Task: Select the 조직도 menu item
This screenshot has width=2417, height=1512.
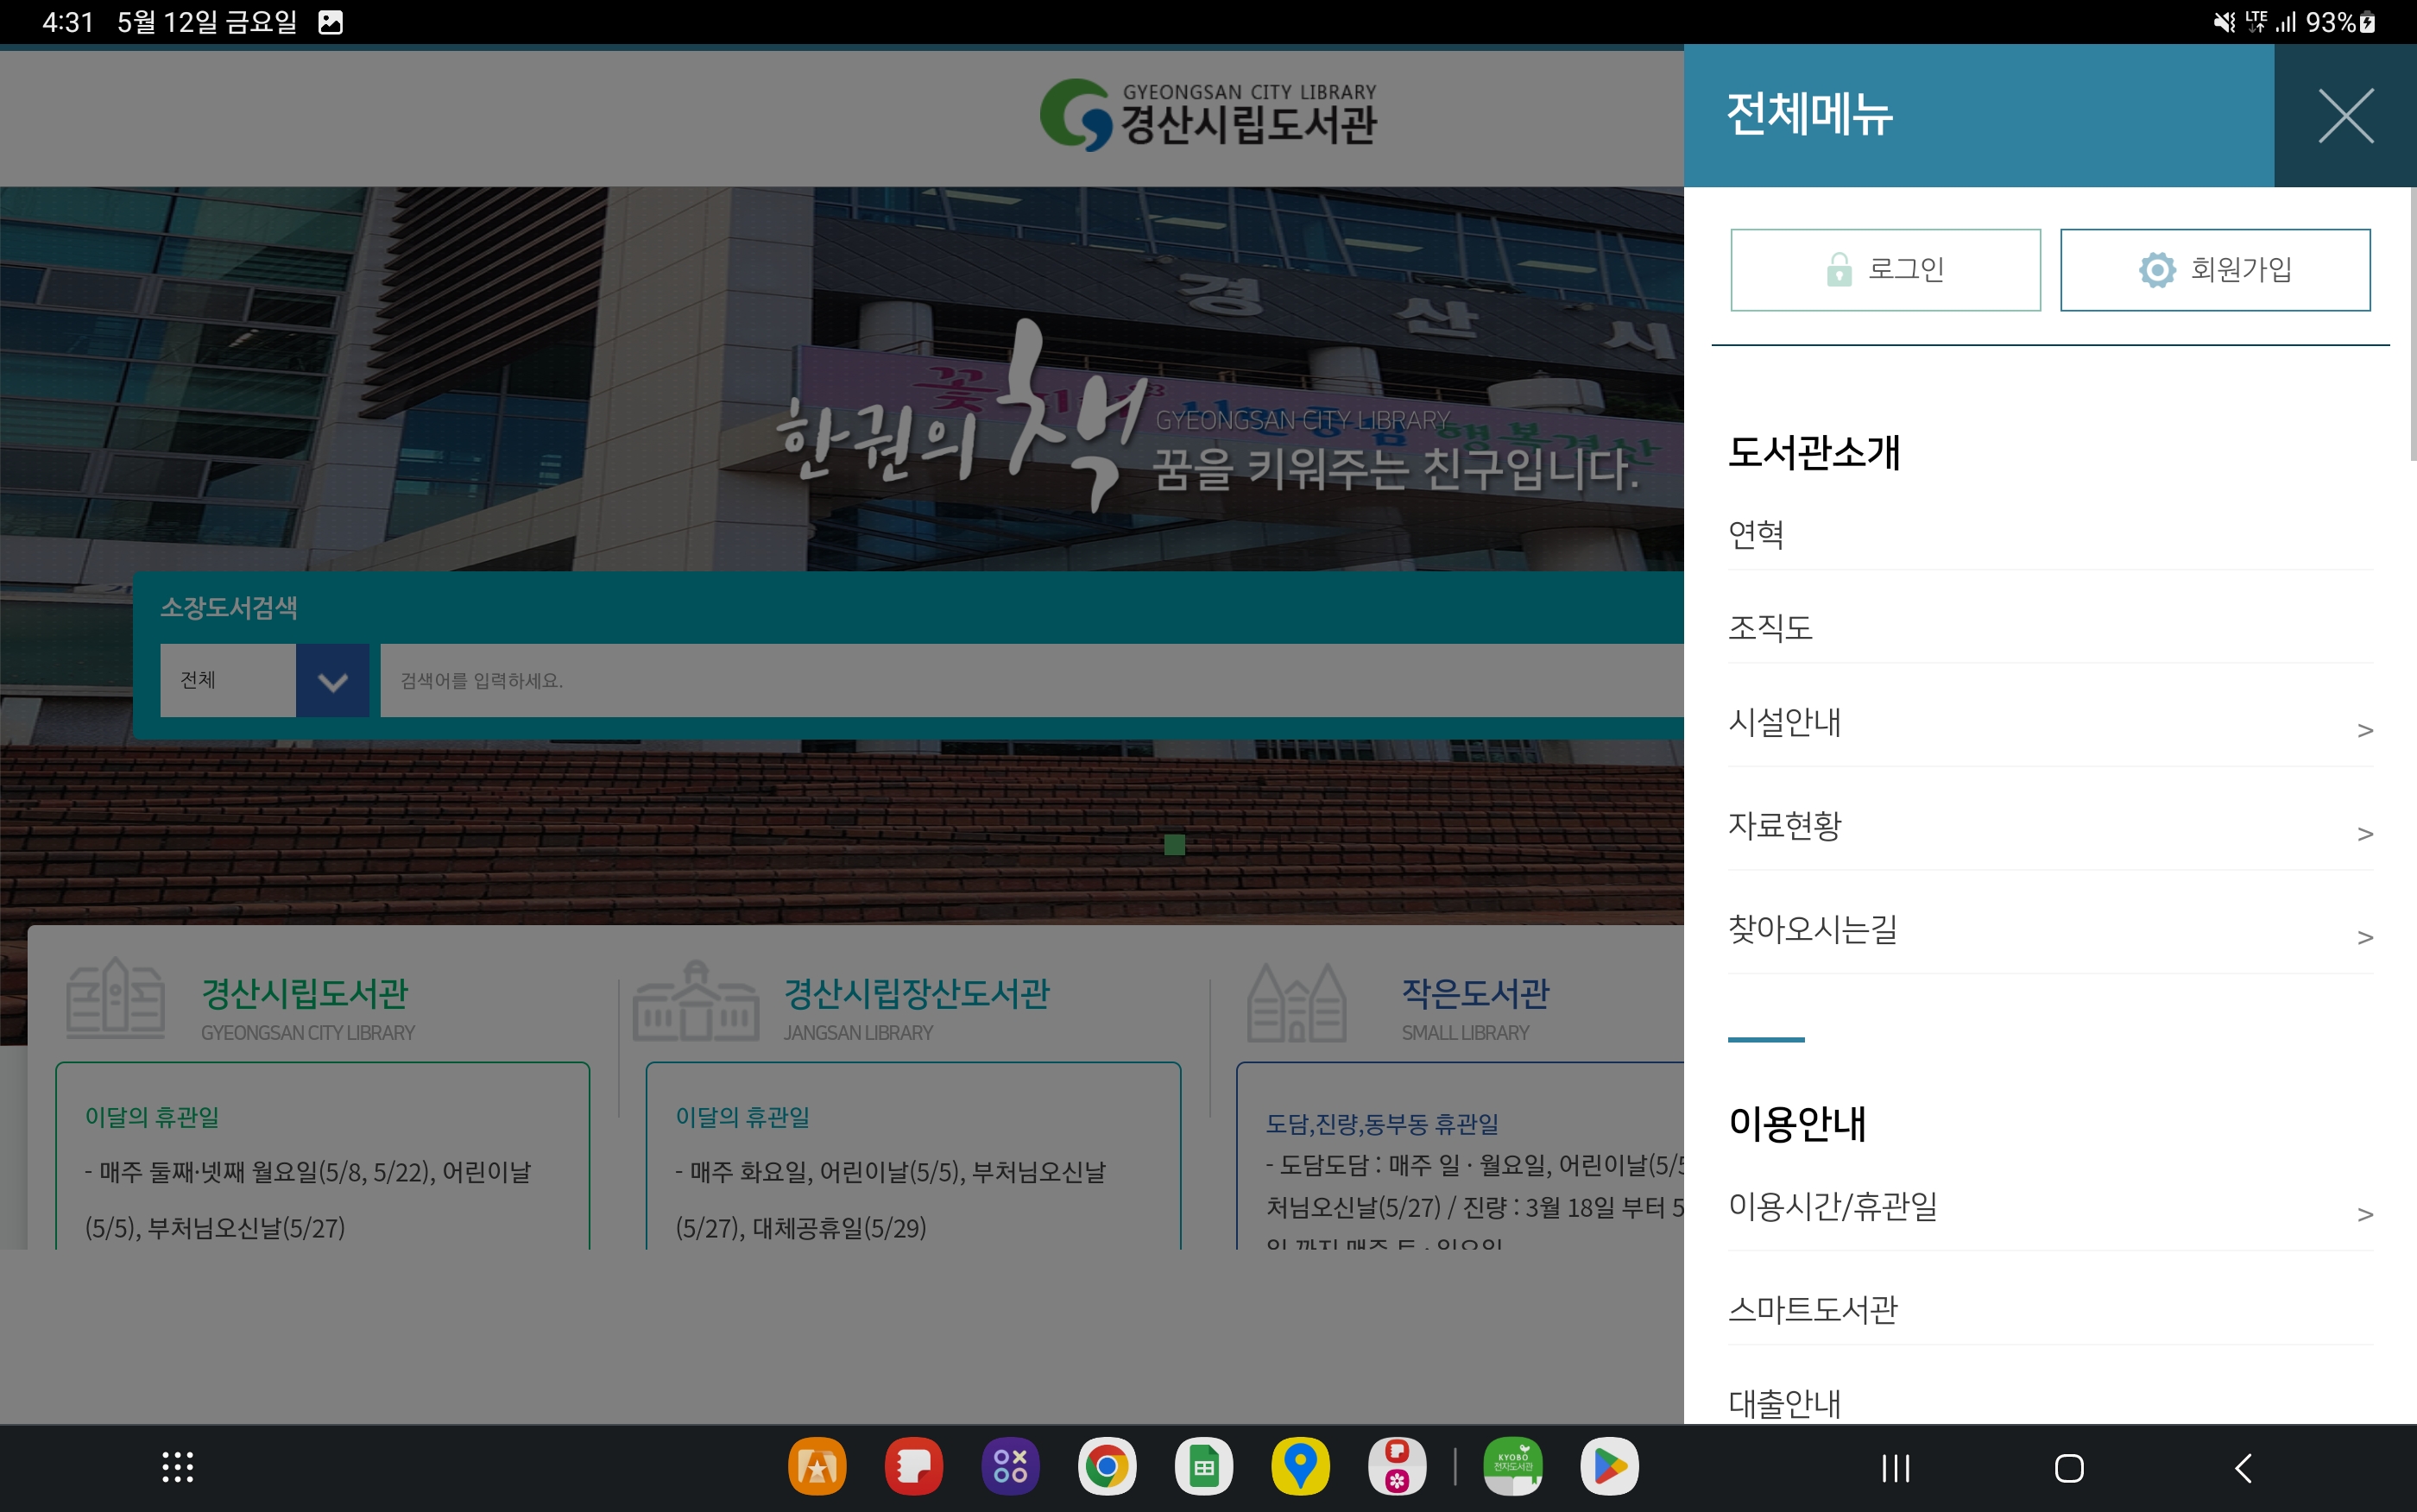Action: (1770, 627)
